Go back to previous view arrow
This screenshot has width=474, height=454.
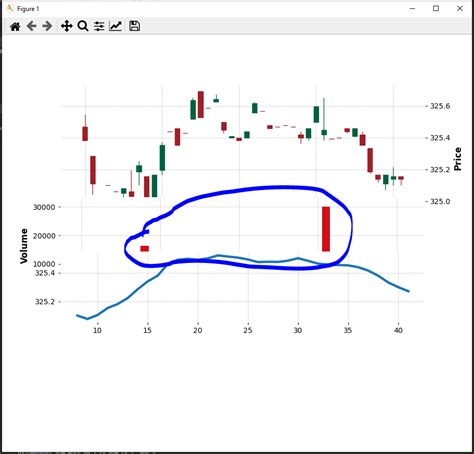(31, 26)
